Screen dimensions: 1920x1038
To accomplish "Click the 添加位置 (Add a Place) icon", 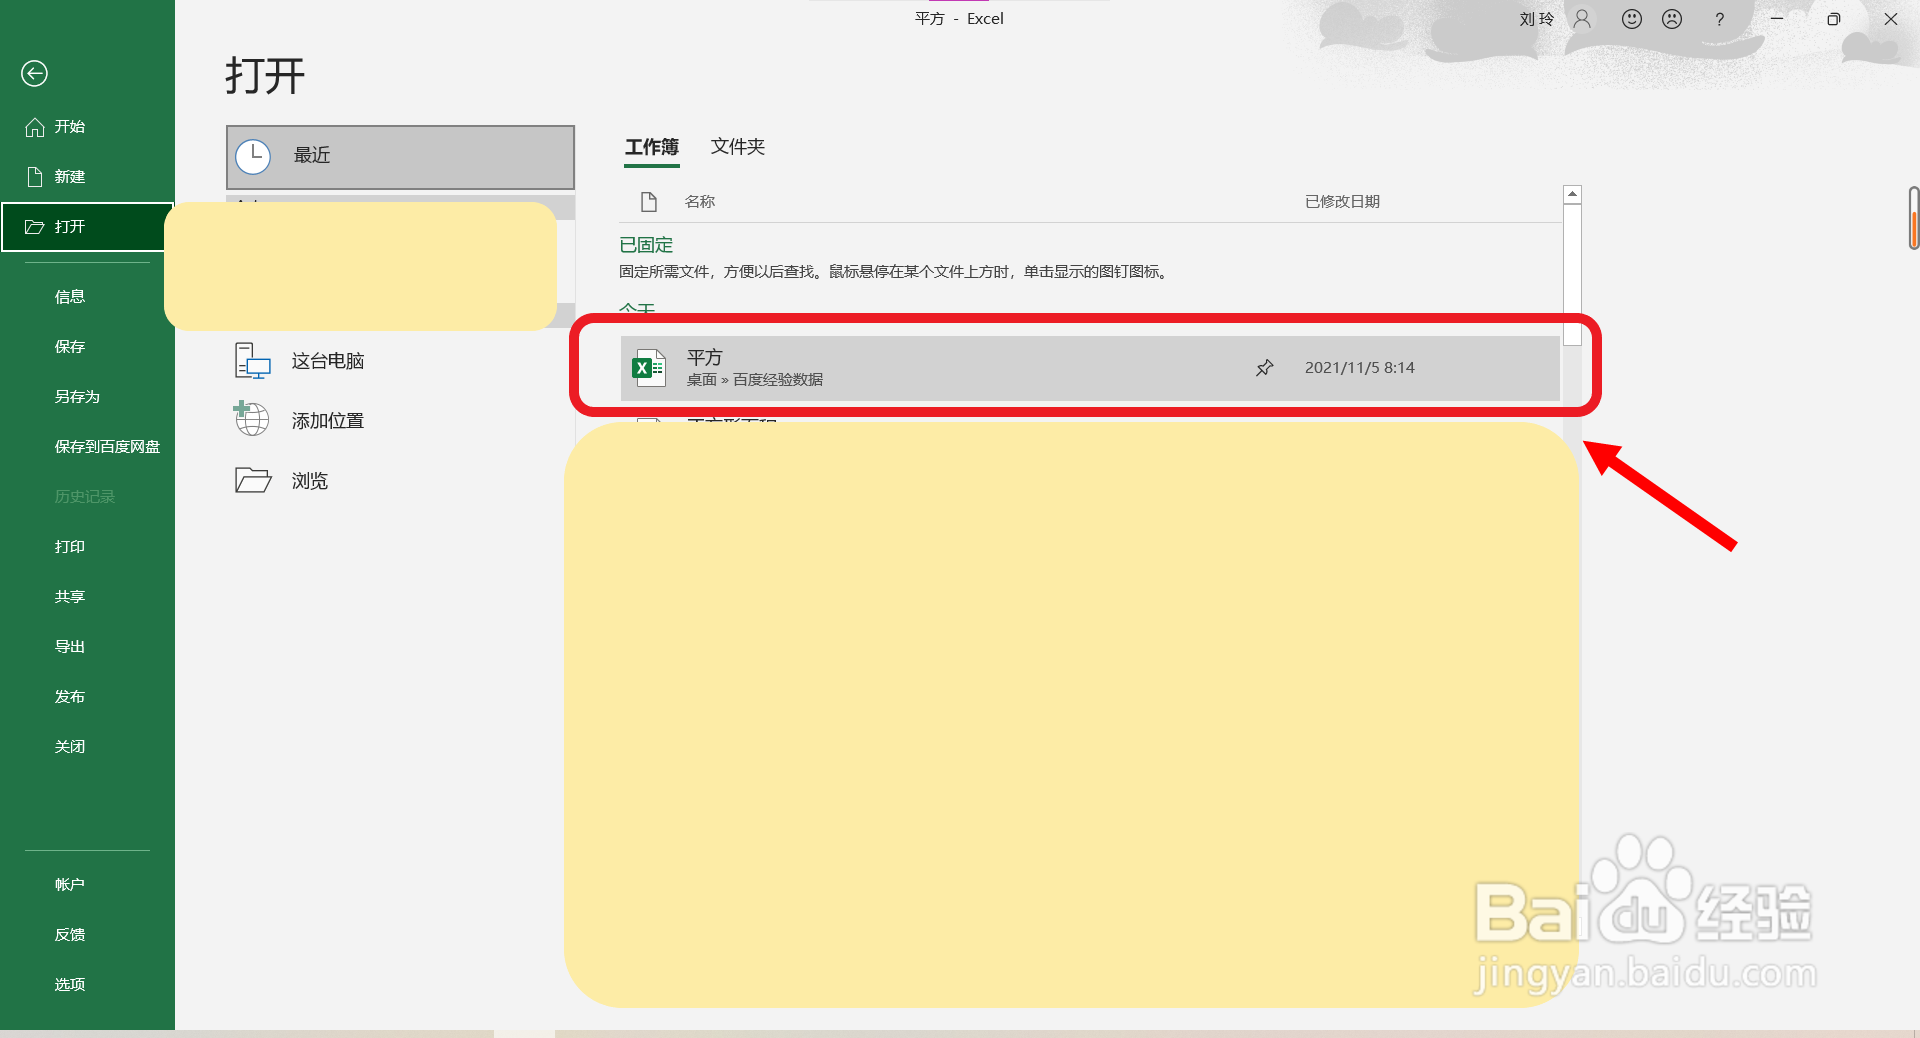I will click(x=251, y=420).
